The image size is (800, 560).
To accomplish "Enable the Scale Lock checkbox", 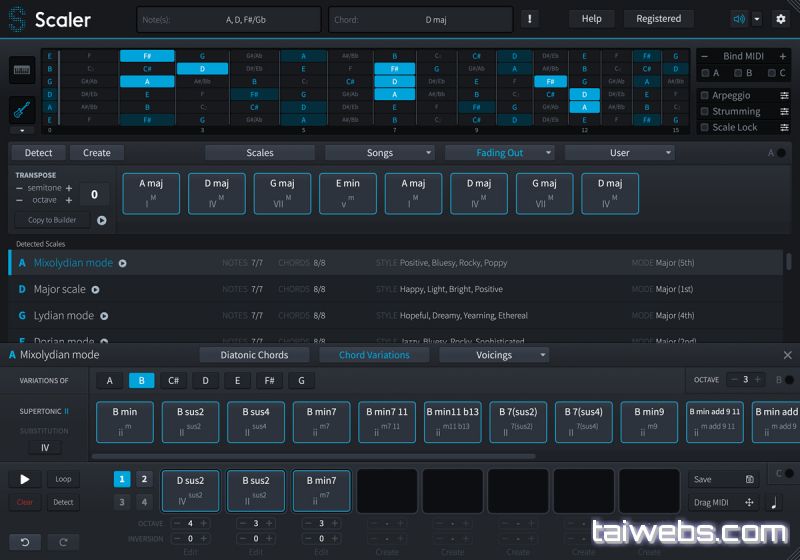I will click(705, 127).
